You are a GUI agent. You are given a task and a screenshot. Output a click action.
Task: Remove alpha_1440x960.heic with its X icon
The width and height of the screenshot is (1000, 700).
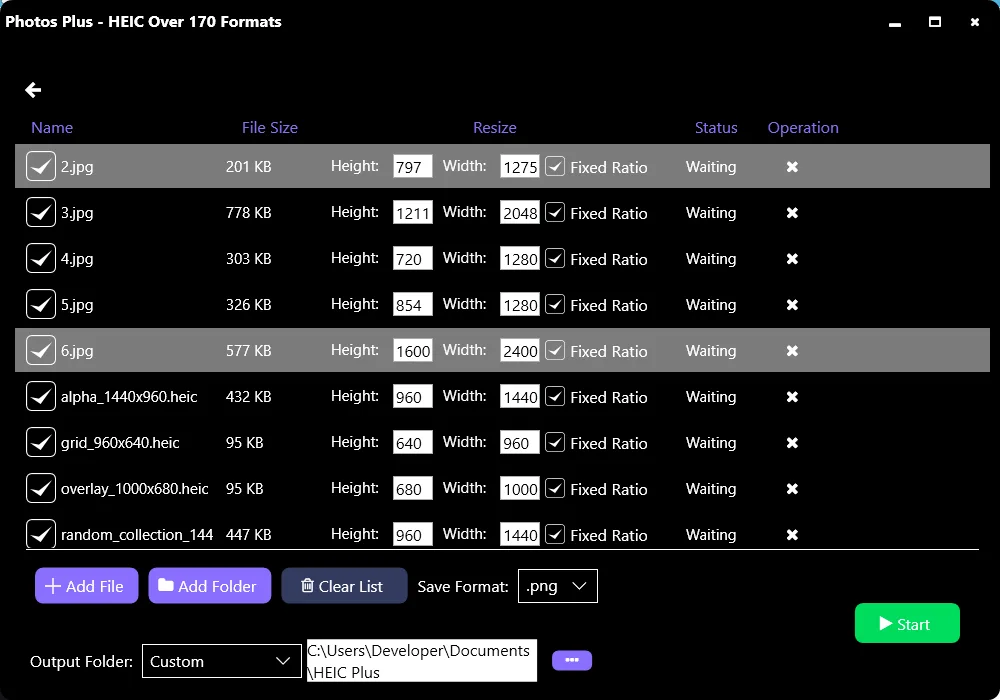(x=792, y=396)
